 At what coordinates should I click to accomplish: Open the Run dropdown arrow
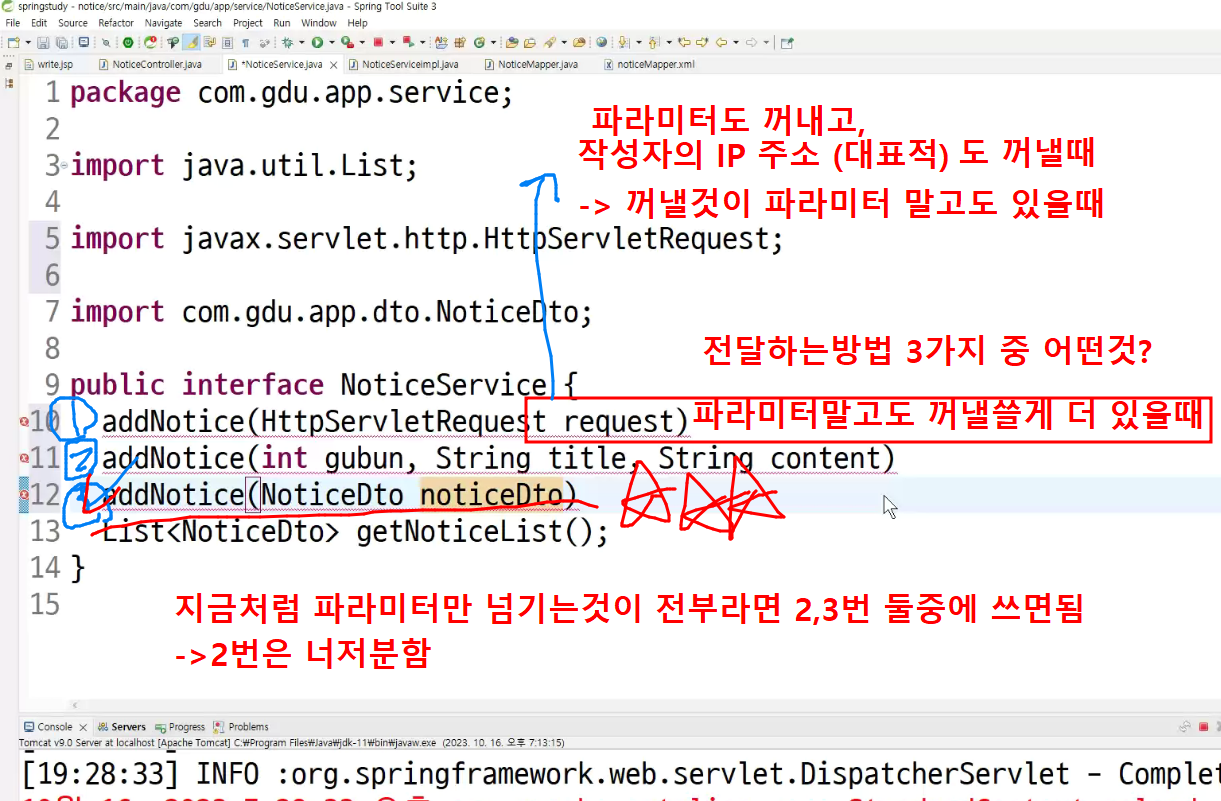coord(332,43)
